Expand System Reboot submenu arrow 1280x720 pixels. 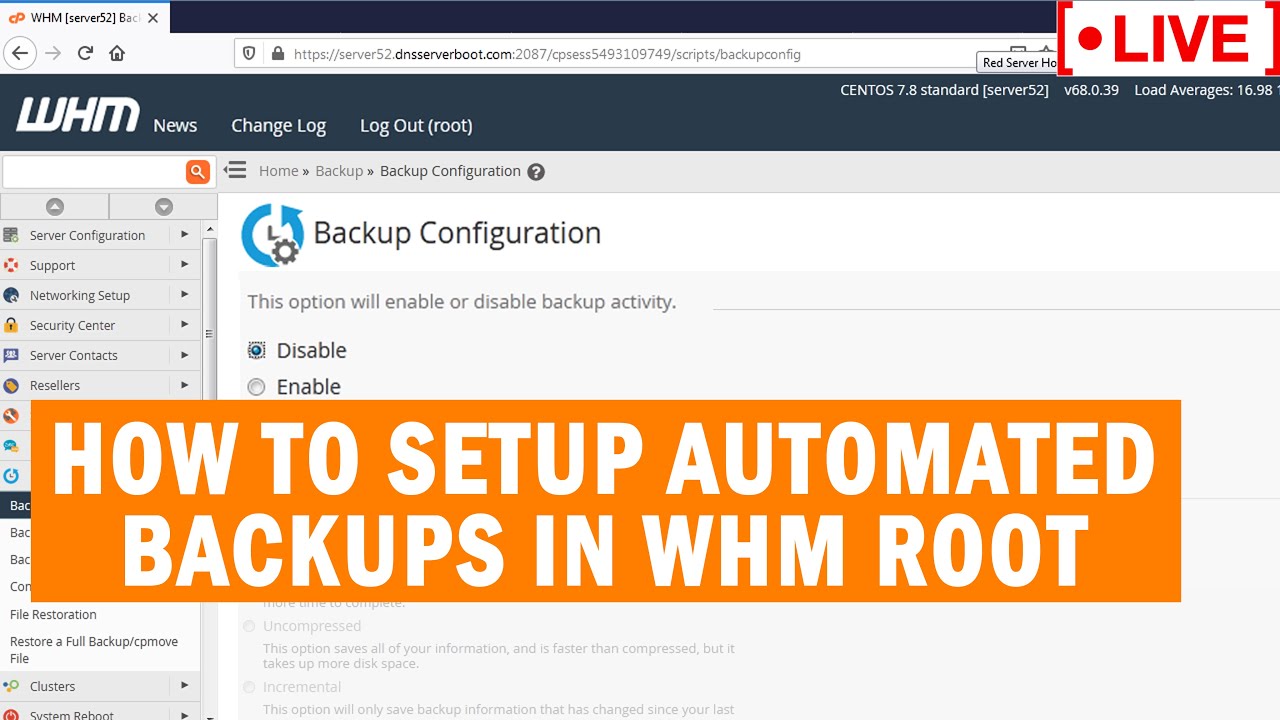point(184,714)
